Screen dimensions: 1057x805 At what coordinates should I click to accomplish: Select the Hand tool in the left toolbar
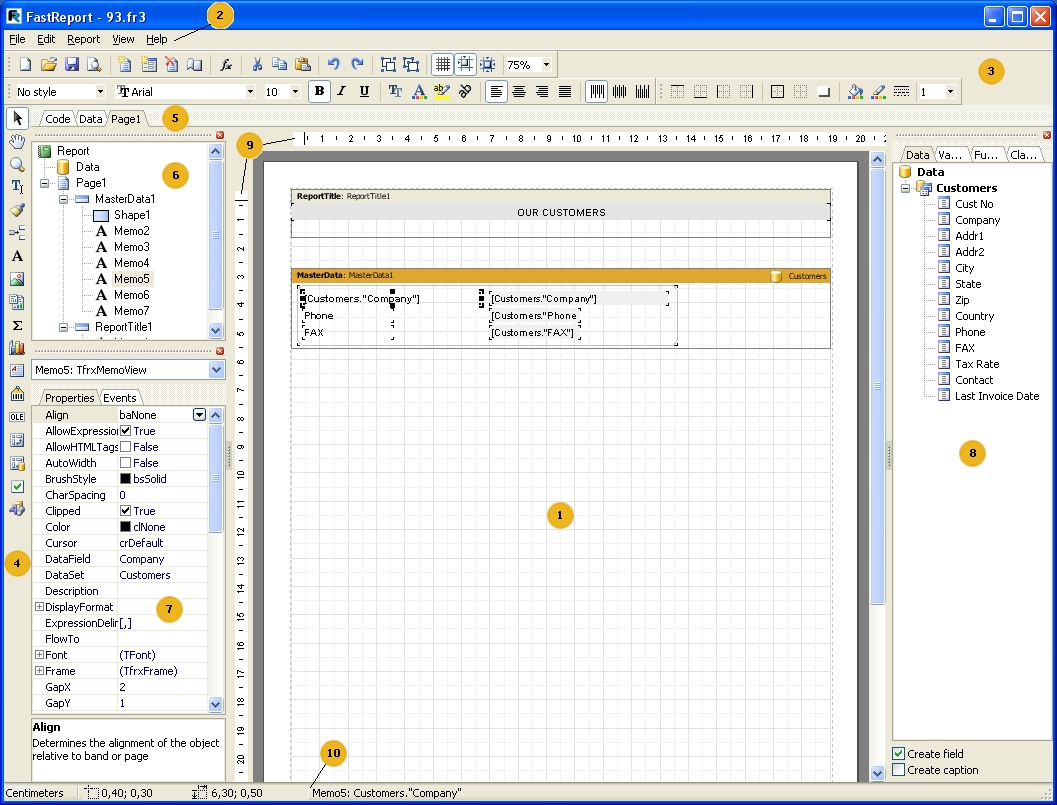[x=17, y=142]
